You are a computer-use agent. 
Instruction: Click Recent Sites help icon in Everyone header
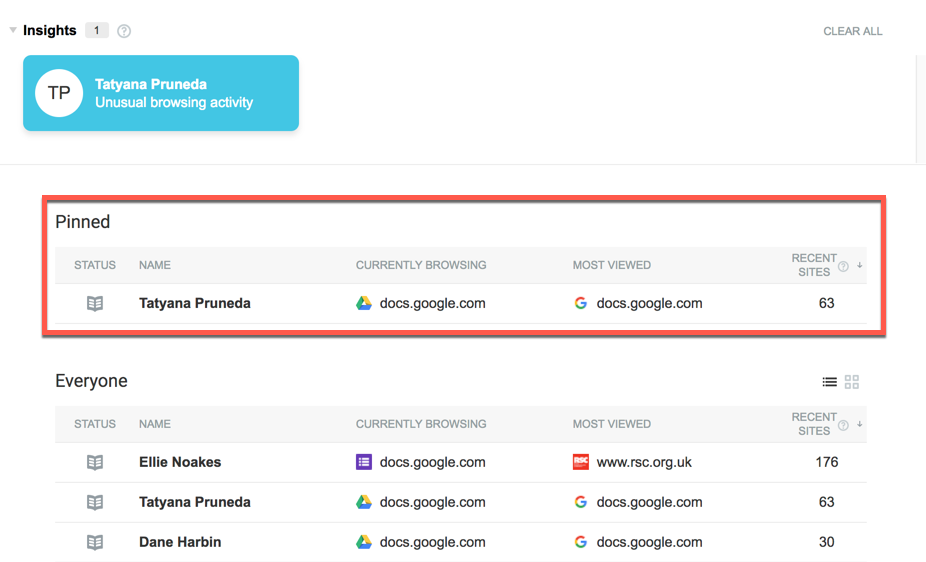tap(843, 425)
